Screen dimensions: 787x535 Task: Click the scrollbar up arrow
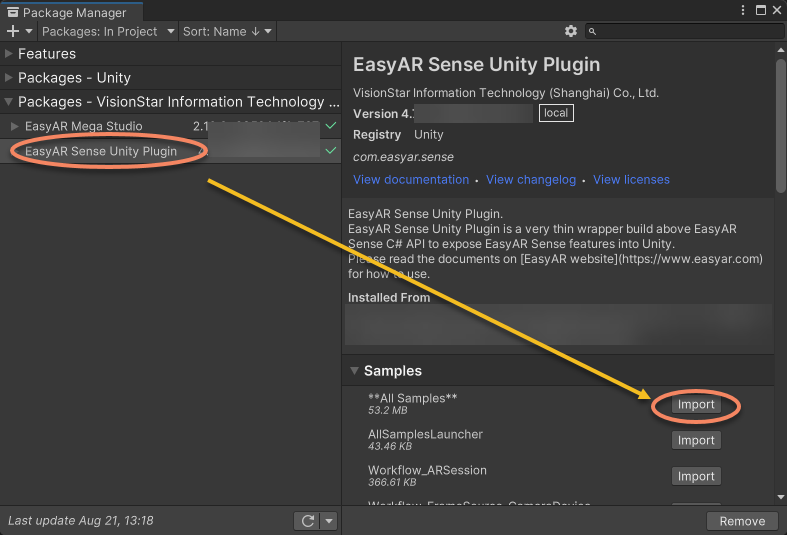780,50
